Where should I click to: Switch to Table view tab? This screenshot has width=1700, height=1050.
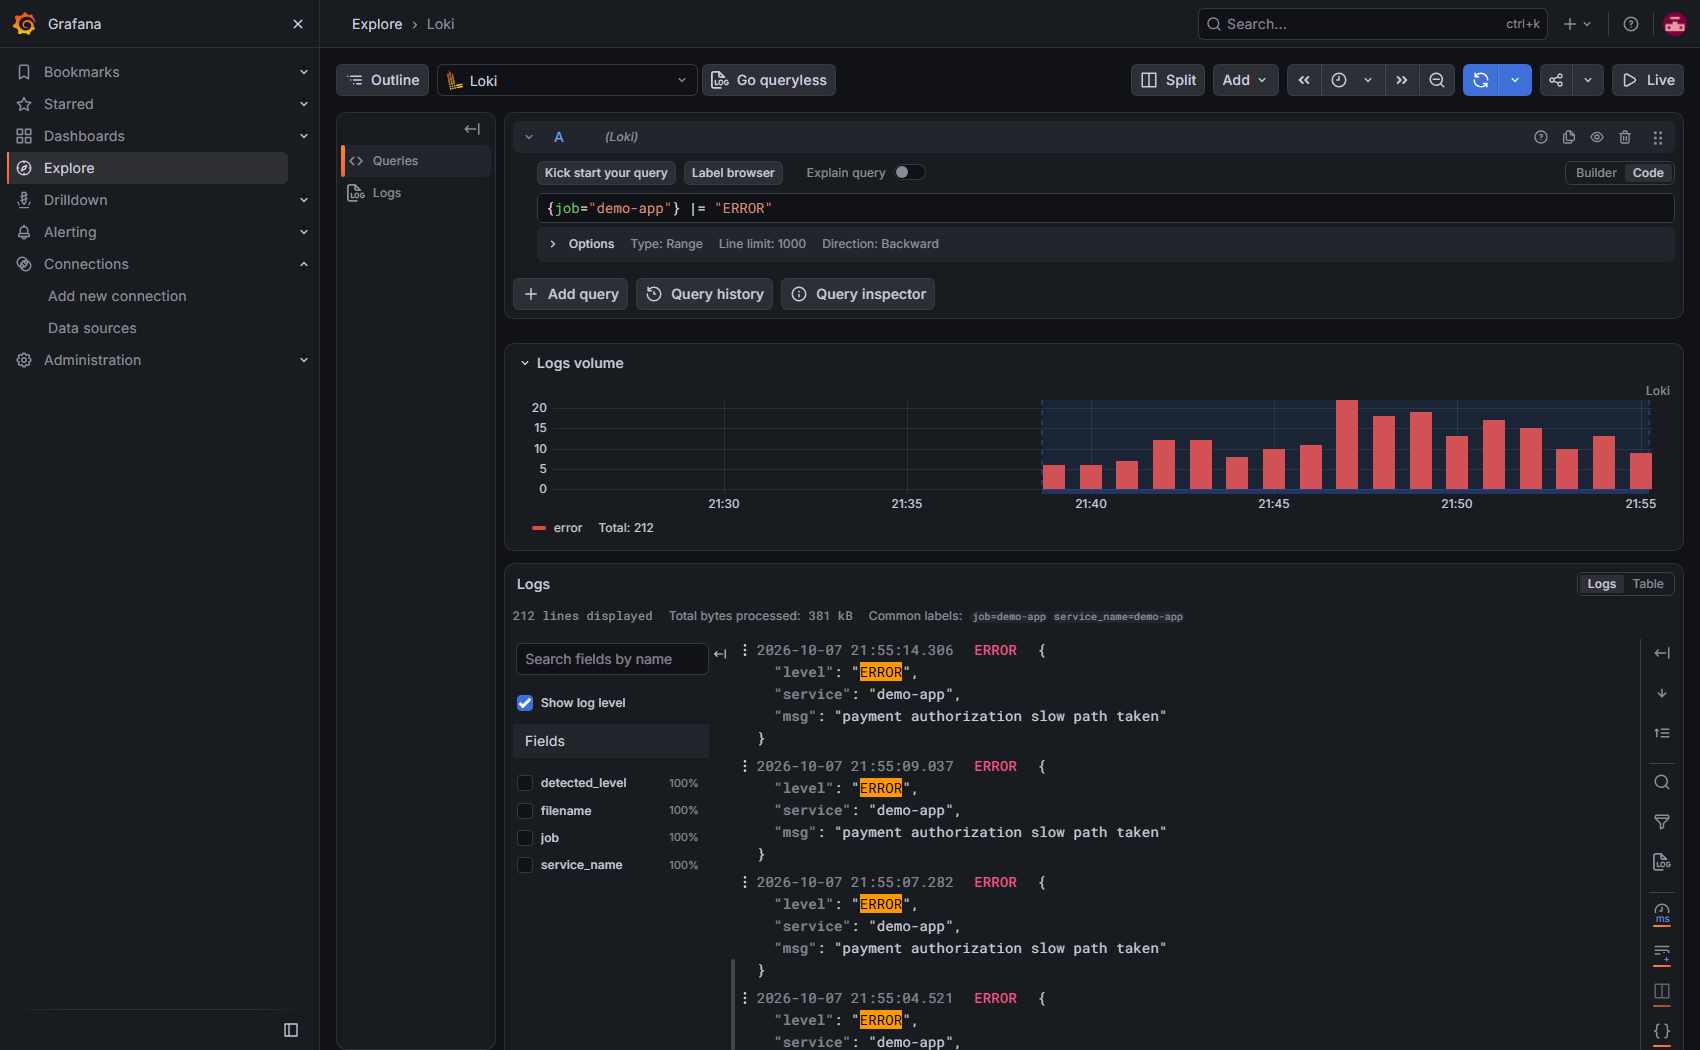pyautogui.click(x=1648, y=584)
